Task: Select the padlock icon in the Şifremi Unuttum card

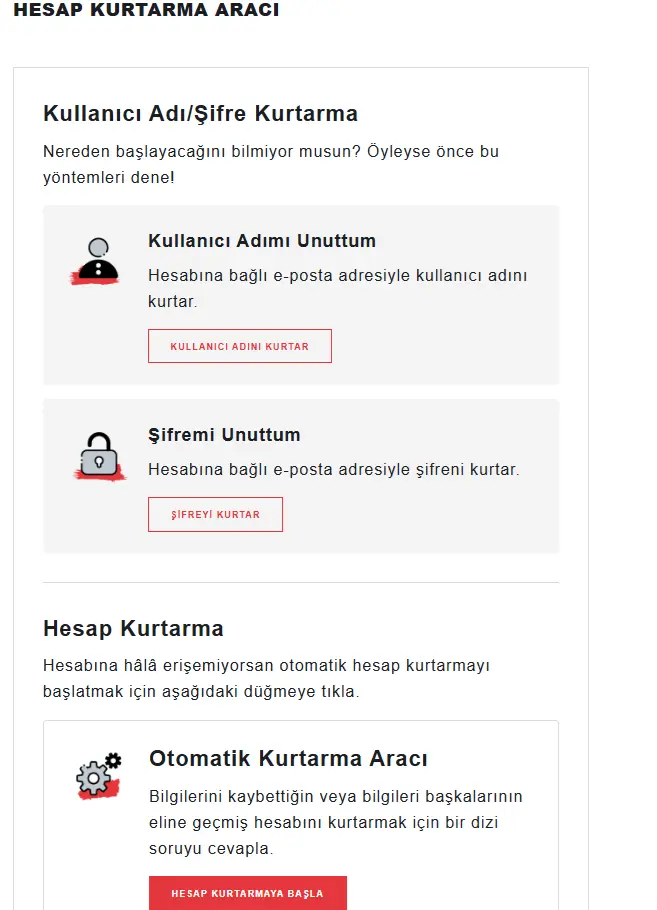Action: click(x=98, y=455)
